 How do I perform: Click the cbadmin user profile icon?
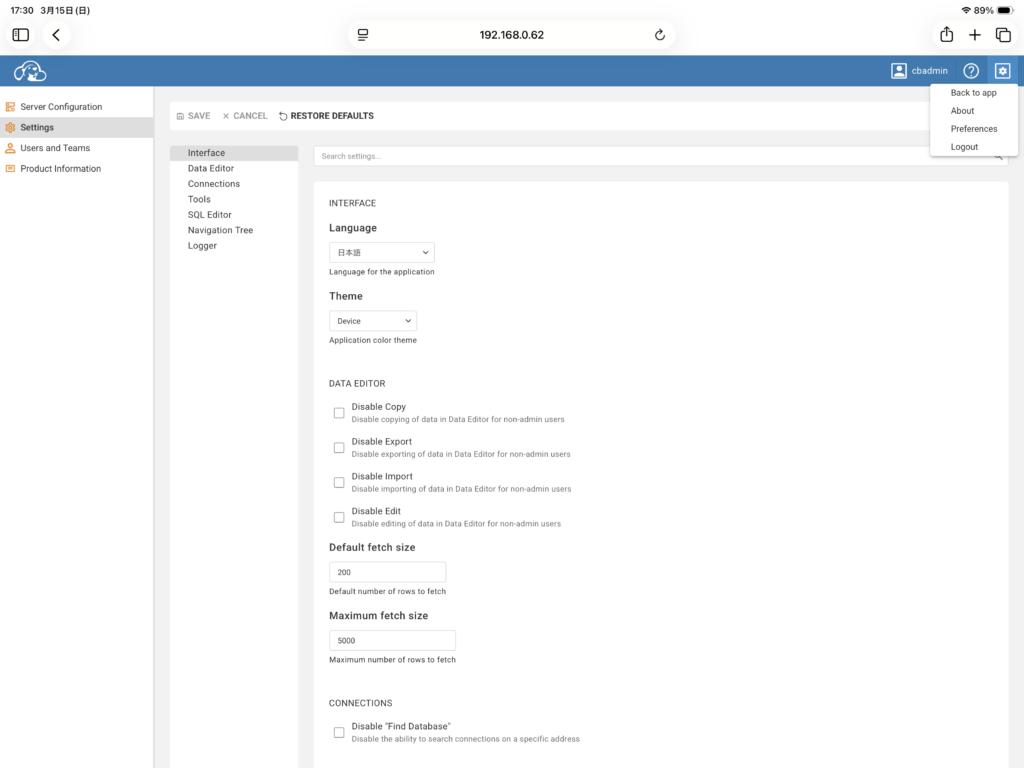pyautogui.click(x=899, y=71)
